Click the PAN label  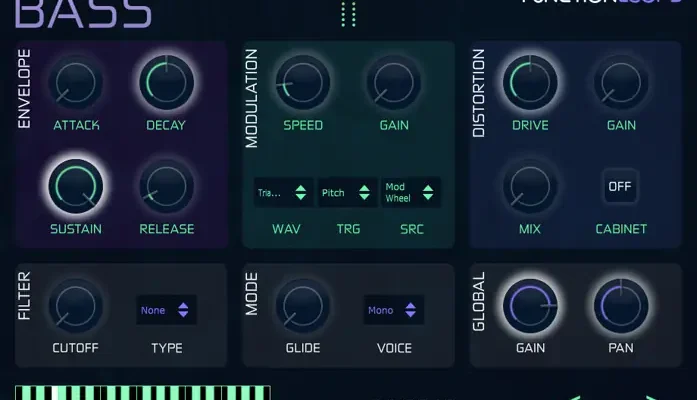621,348
